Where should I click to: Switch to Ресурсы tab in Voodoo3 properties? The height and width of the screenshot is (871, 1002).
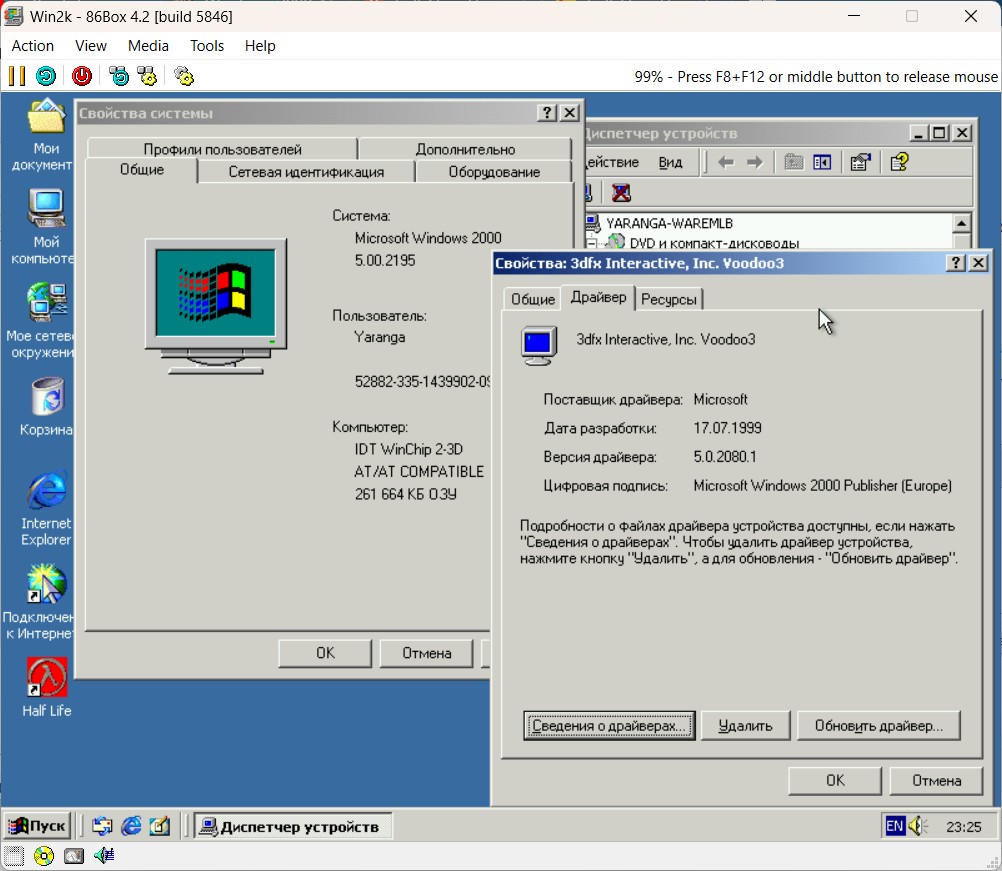point(668,299)
